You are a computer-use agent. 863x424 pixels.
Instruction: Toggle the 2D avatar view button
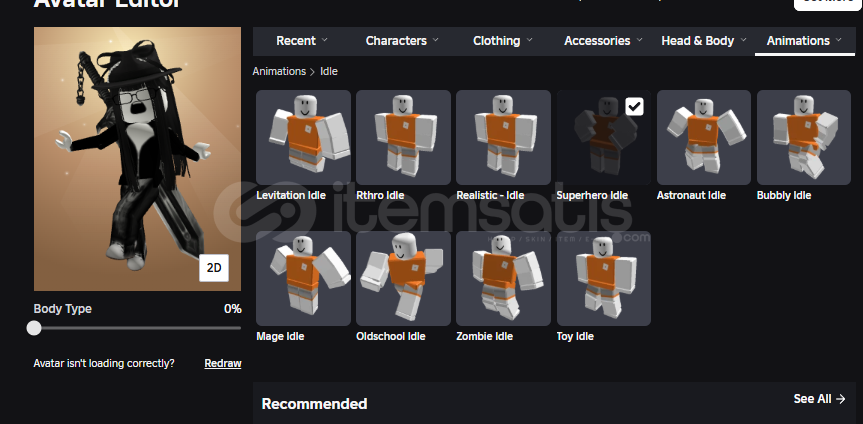214,268
